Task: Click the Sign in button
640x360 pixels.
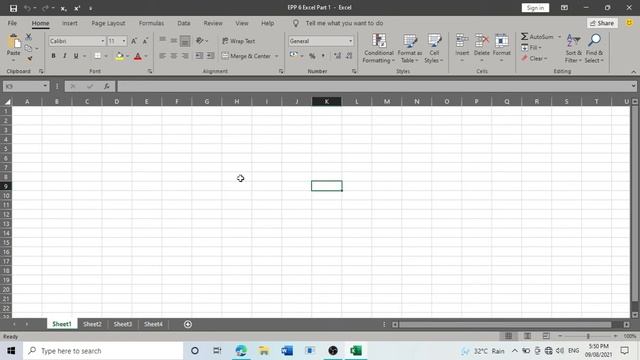Action: point(535,8)
